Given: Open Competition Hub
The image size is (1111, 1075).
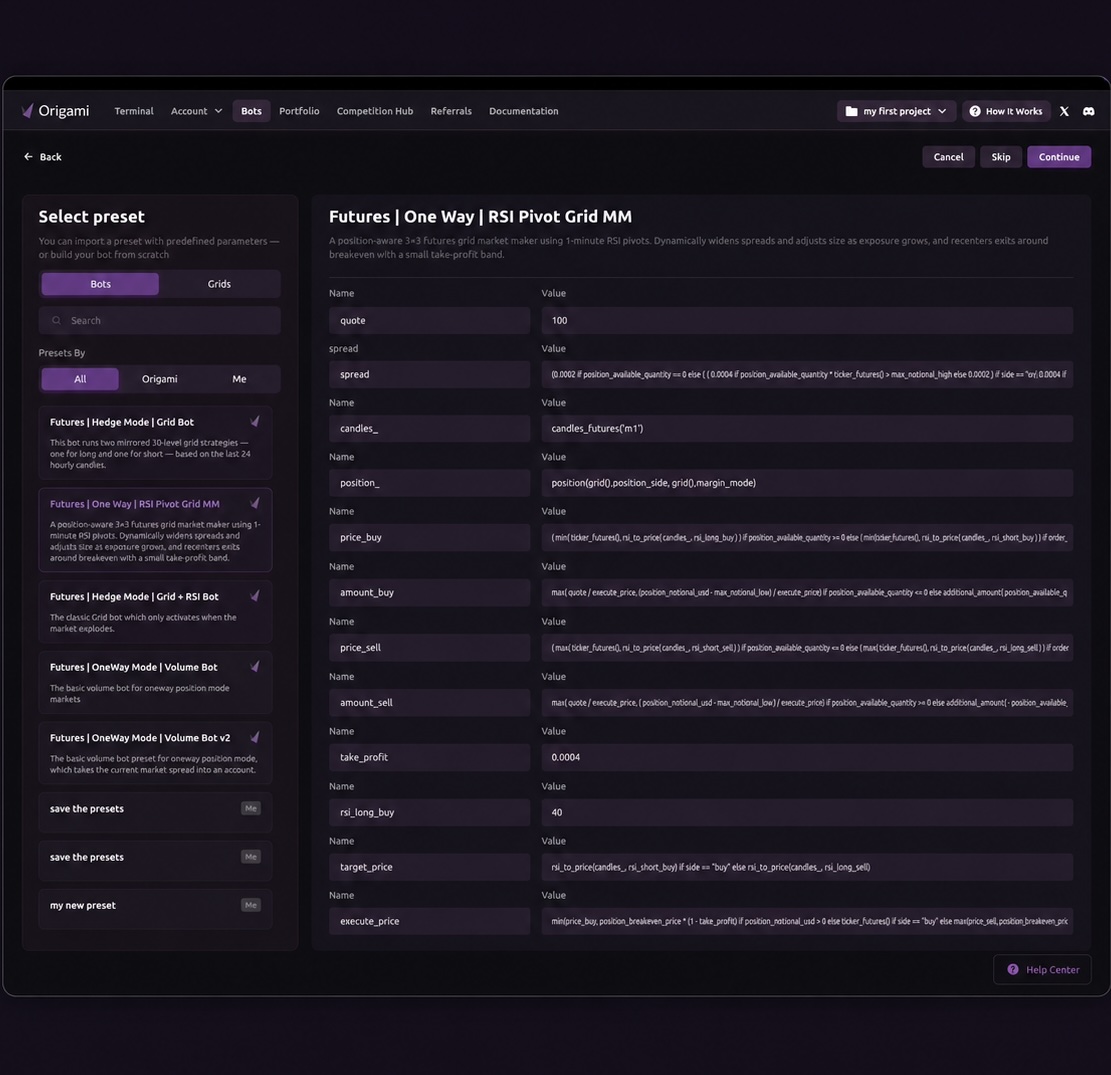Looking at the screenshot, I should (x=375, y=111).
